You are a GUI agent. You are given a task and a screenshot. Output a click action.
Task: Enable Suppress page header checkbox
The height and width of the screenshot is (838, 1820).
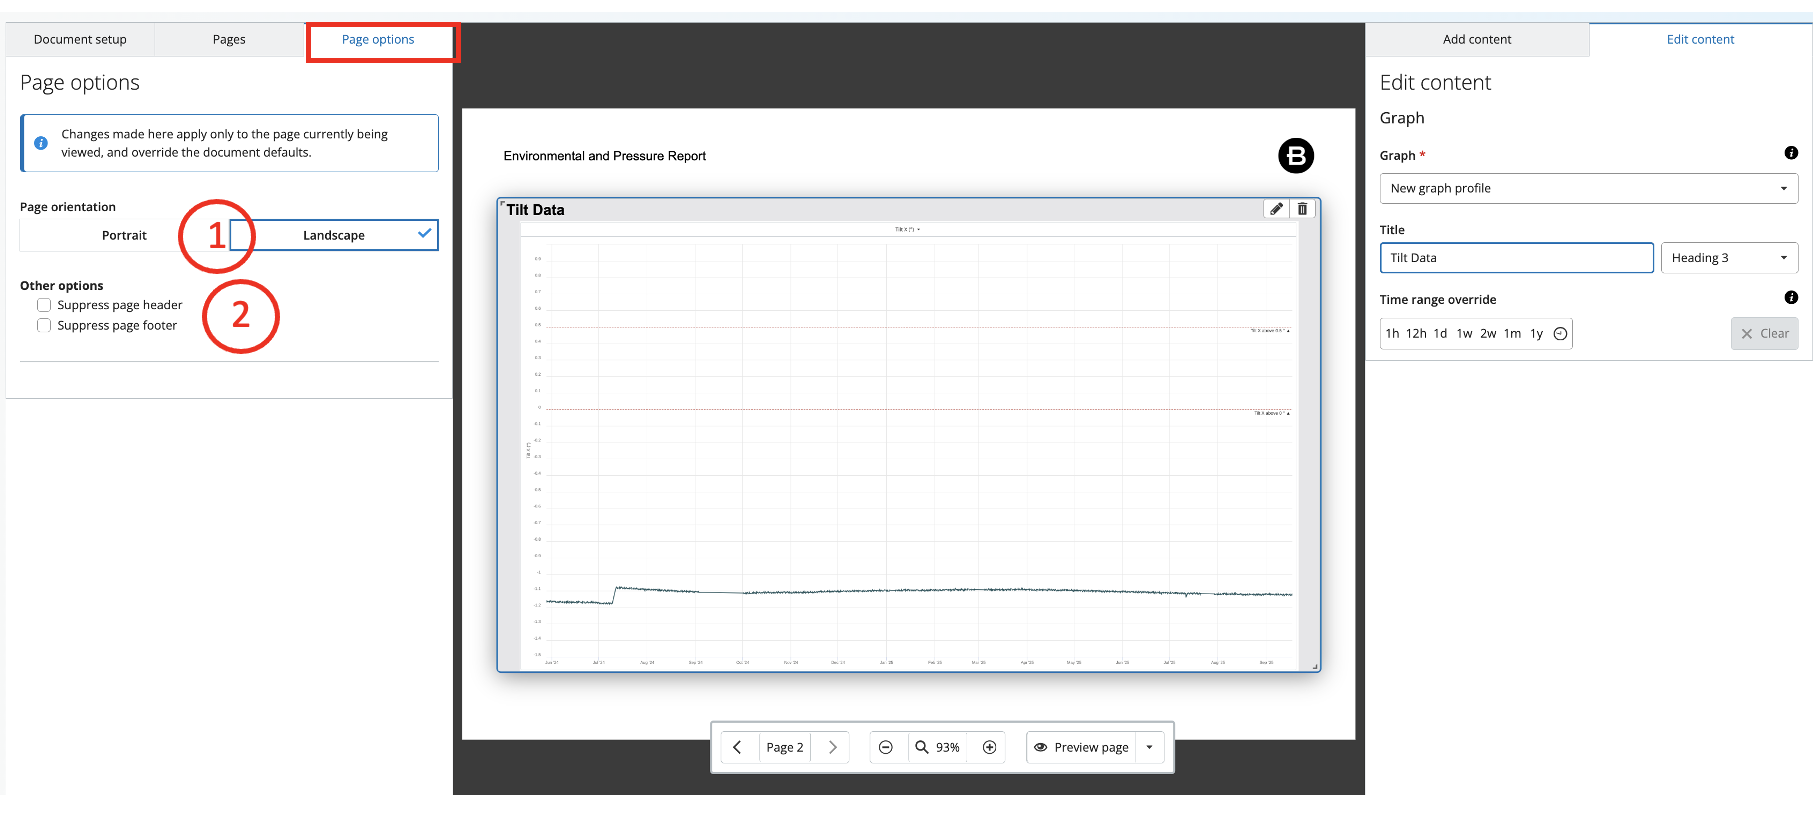point(44,305)
